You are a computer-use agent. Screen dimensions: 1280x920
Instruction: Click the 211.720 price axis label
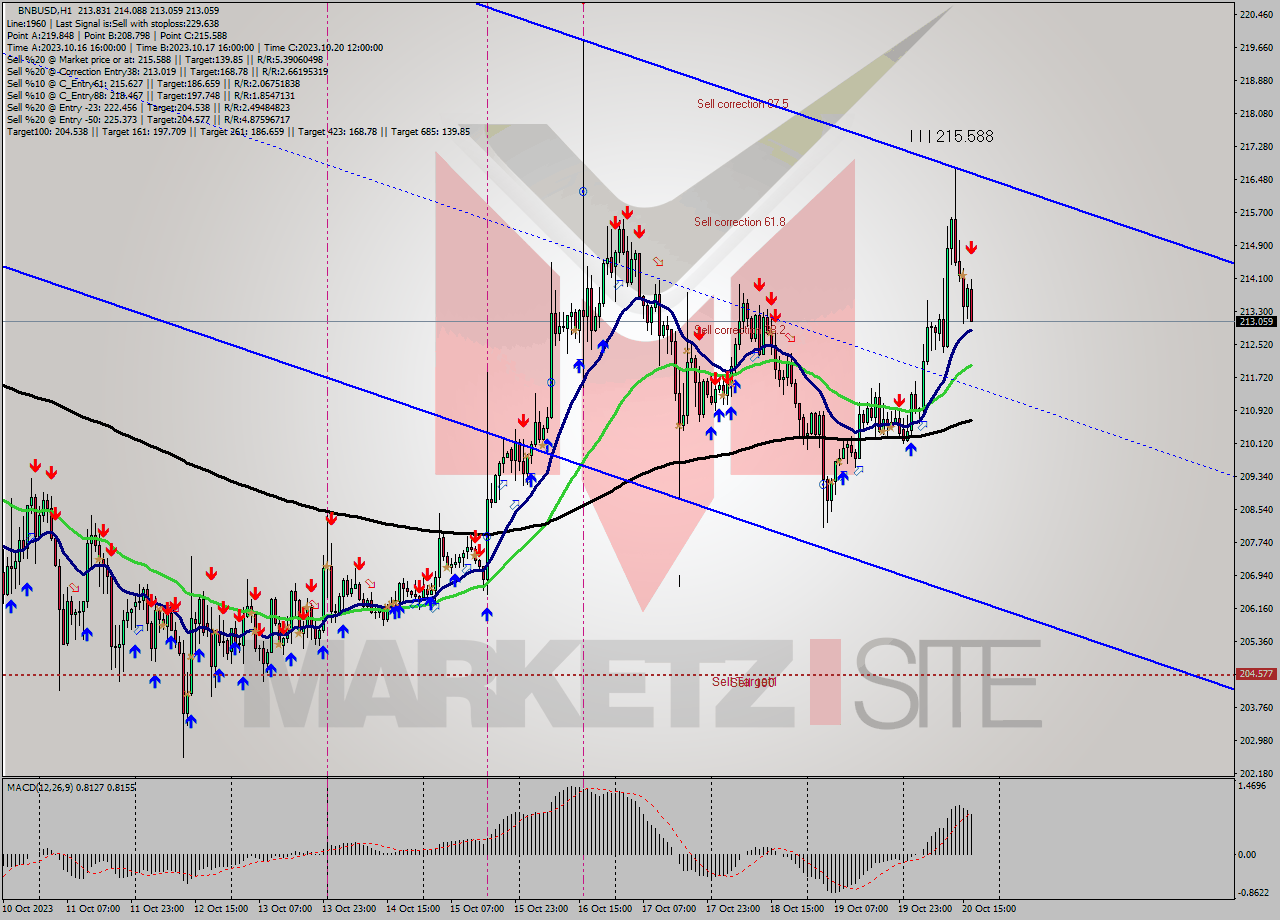pos(1256,378)
